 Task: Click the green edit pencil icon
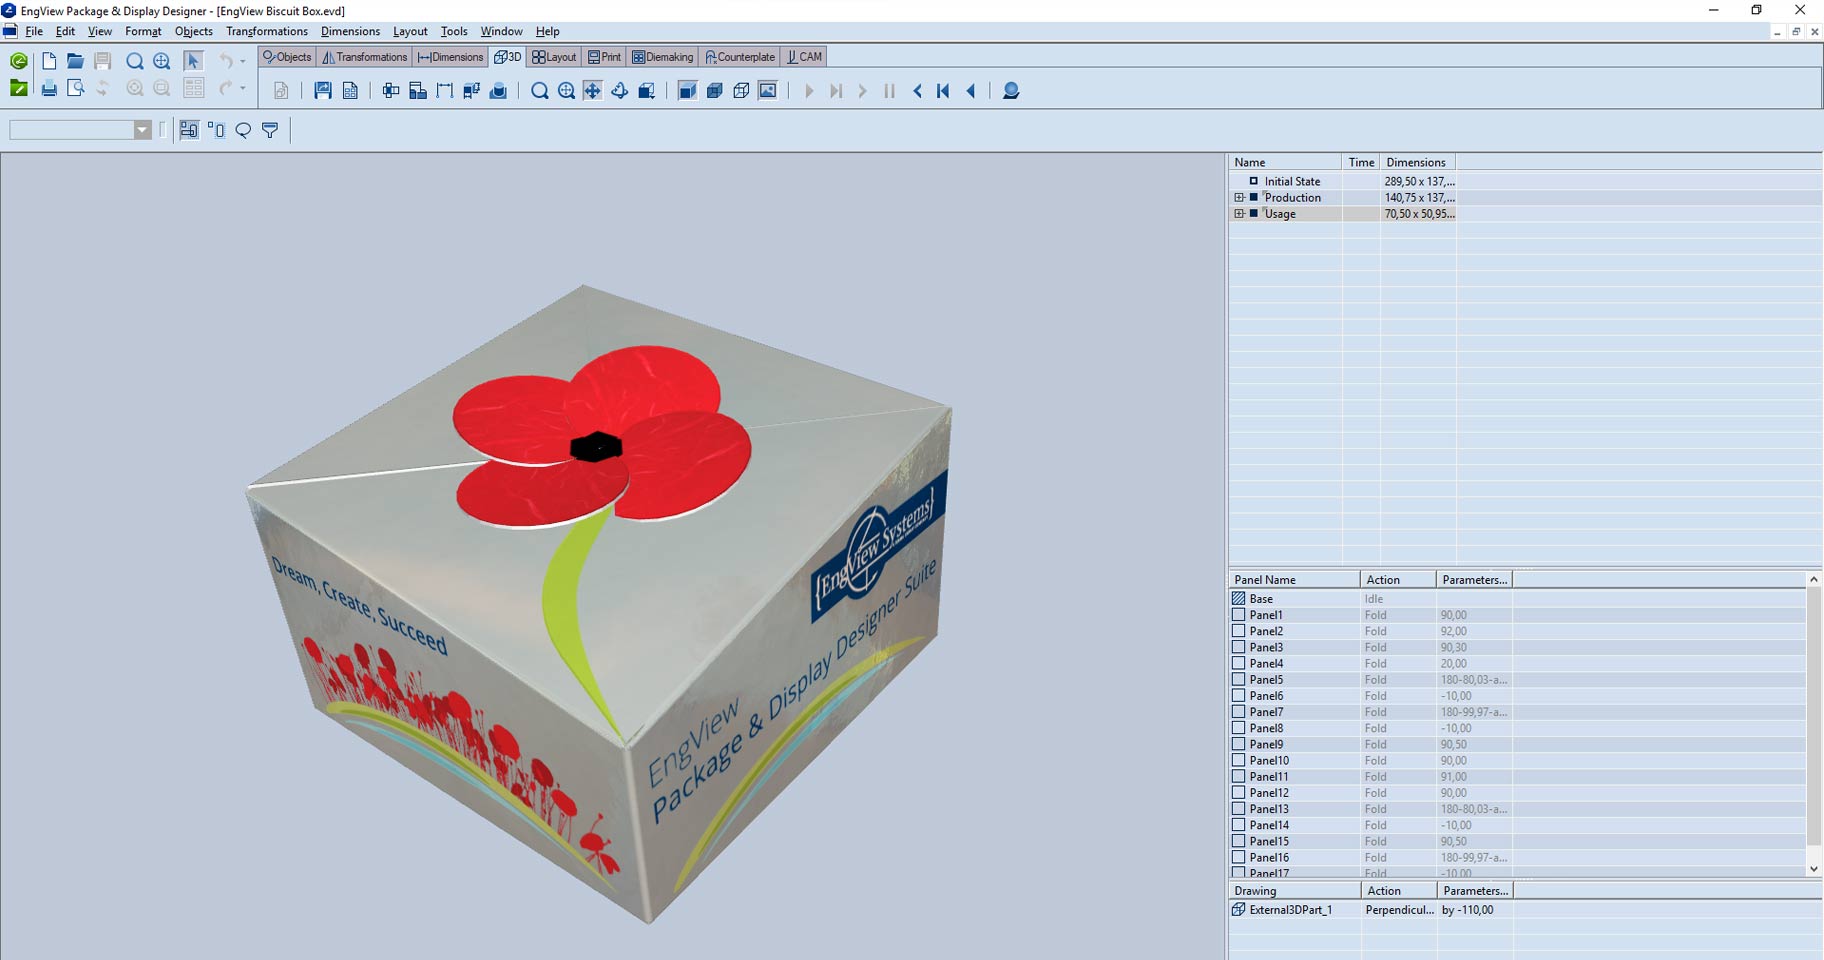(18, 88)
